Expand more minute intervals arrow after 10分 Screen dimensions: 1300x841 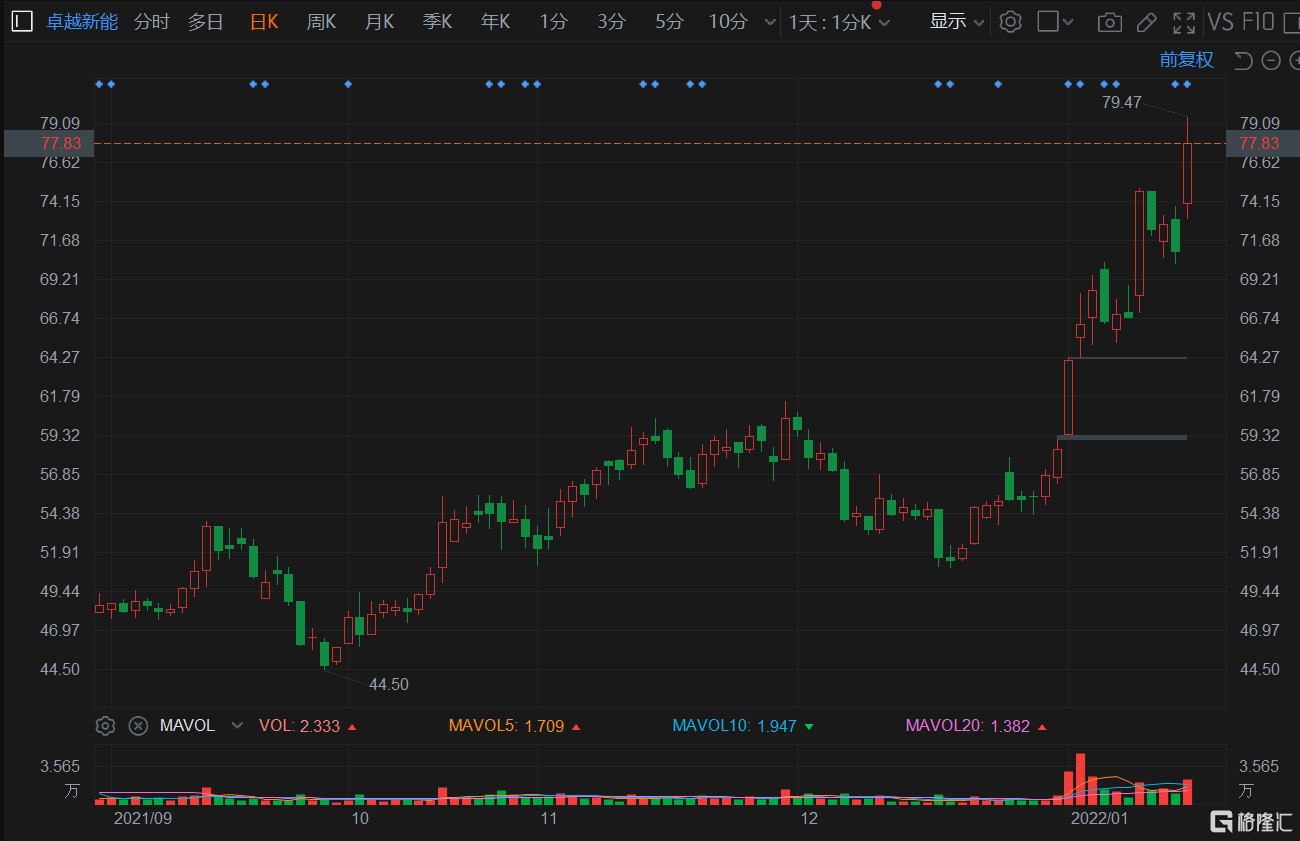coord(769,22)
